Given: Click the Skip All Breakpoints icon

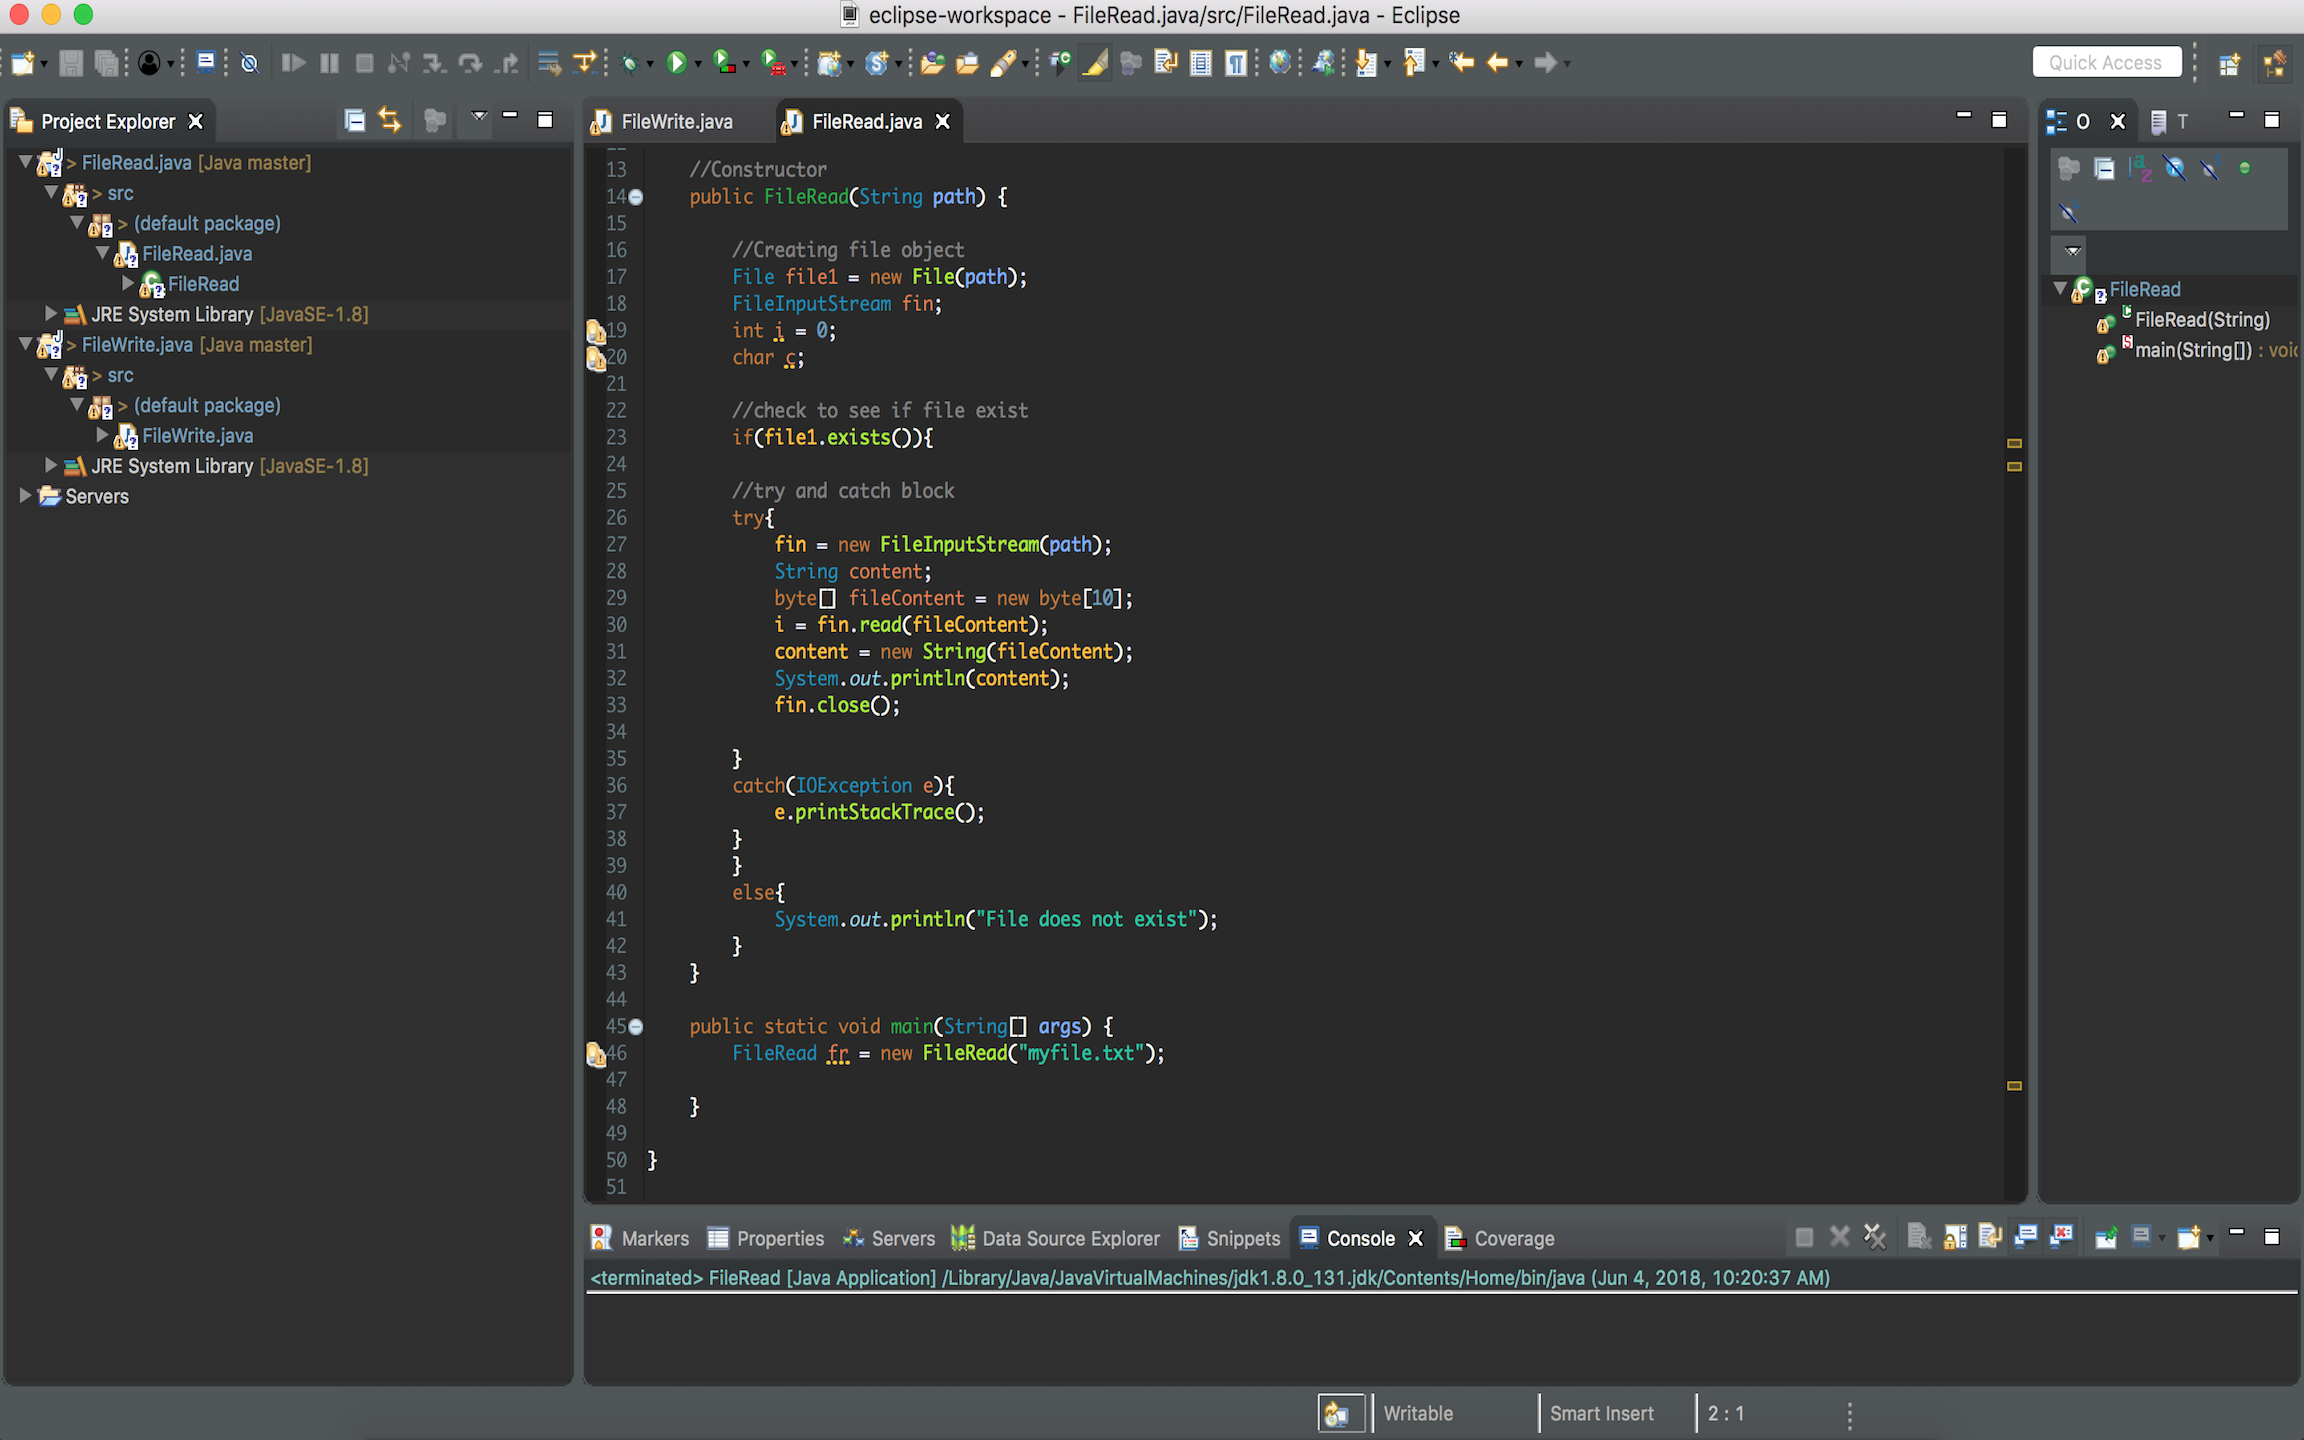Looking at the screenshot, I should click(250, 63).
